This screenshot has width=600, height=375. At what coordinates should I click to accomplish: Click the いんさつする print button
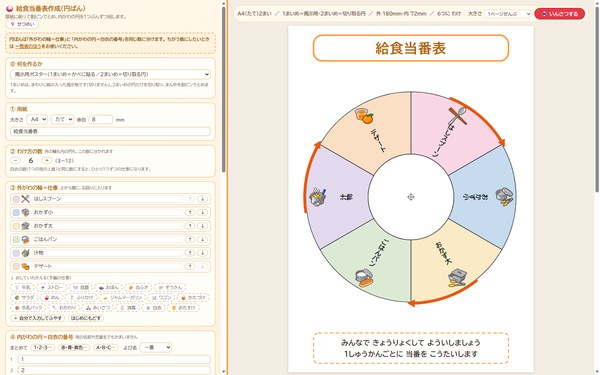[x=559, y=14]
